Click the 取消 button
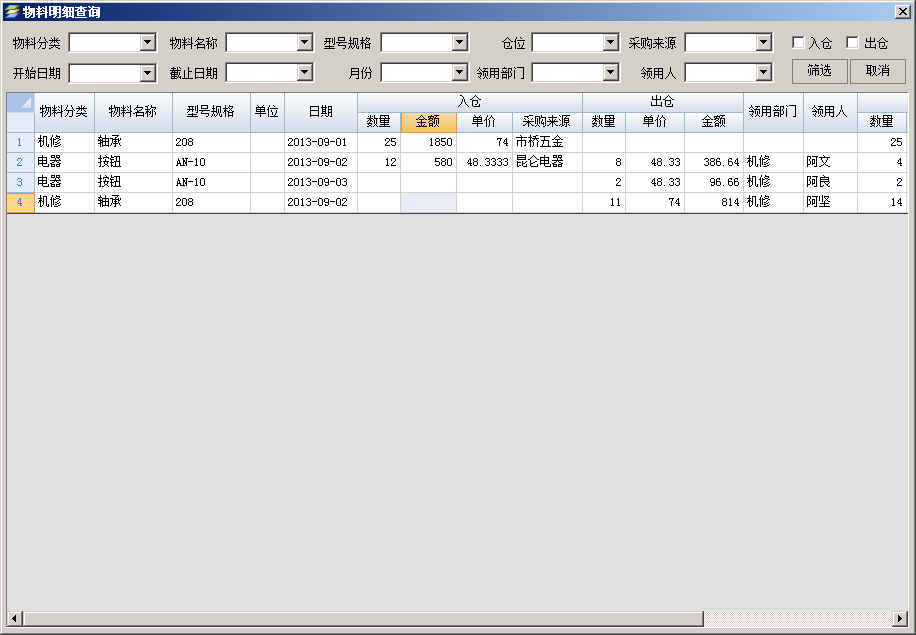The height and width of the screenshot is (635, 916). [x=877, y=71]
